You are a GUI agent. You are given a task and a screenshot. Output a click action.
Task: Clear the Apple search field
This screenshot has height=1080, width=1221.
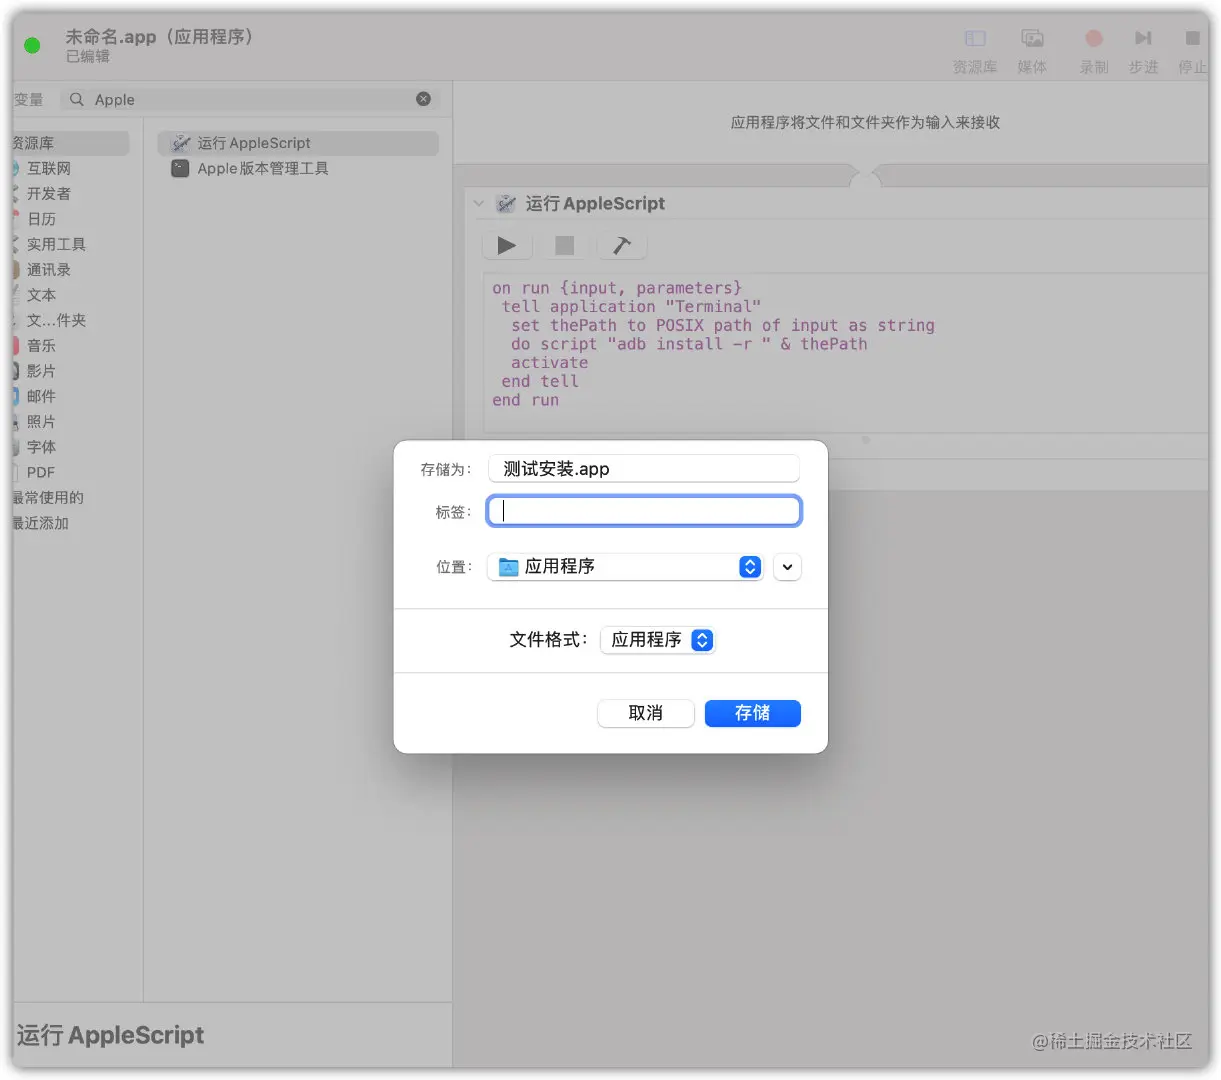(x=423, y=99)
